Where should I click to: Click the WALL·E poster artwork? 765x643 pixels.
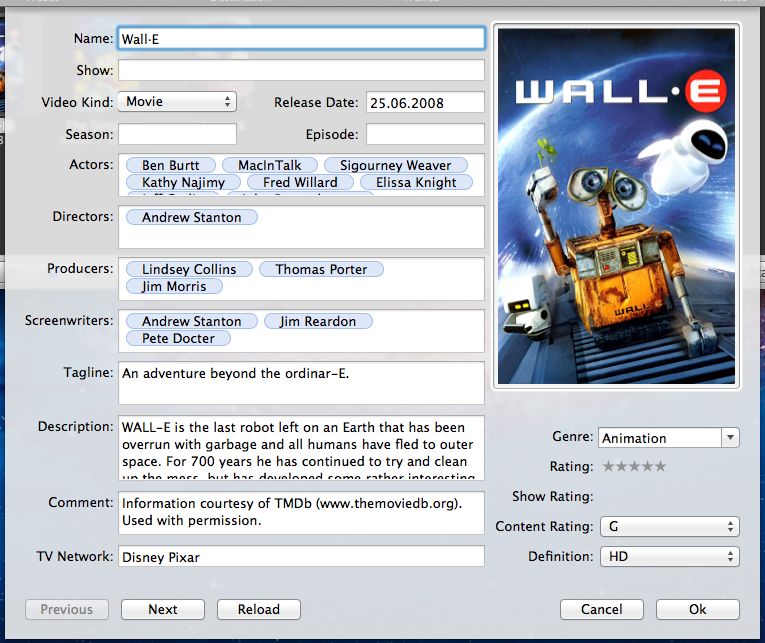point(616,206)
